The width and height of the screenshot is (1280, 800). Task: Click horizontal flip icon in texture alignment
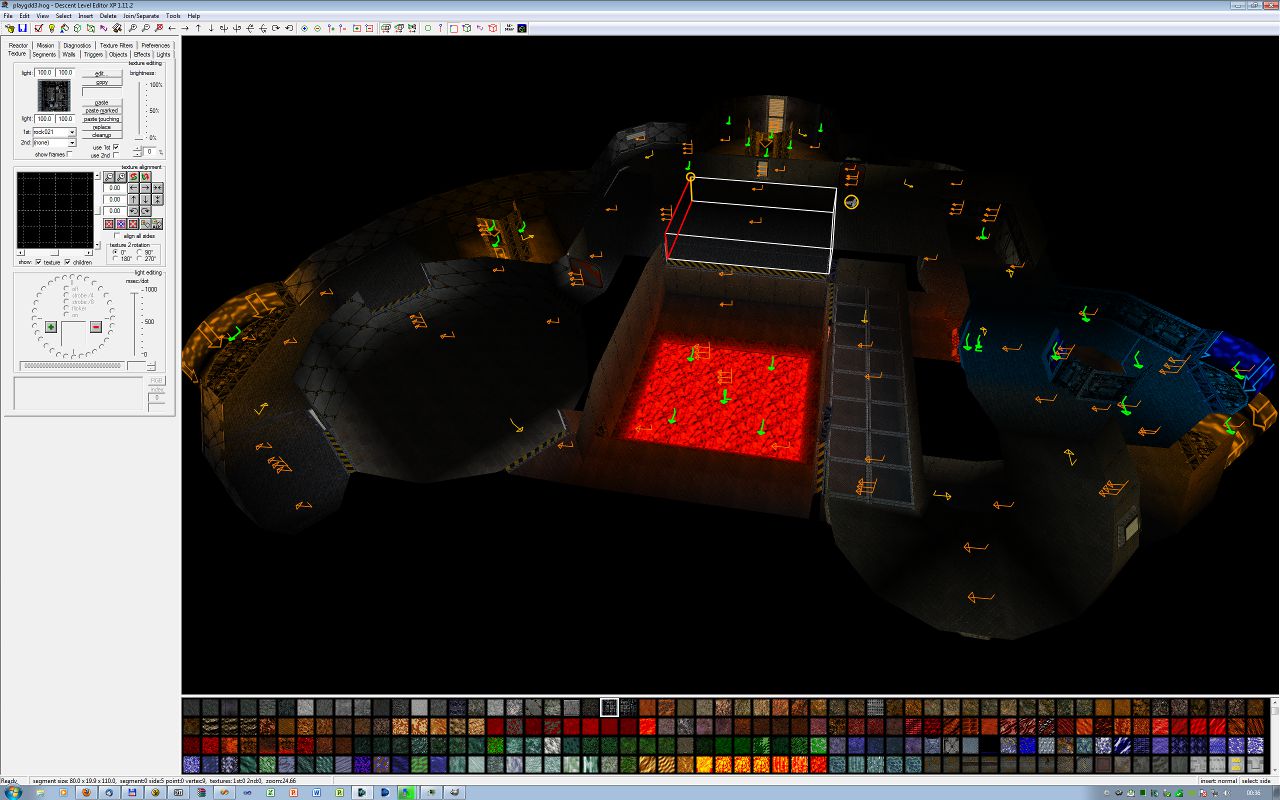[157, 188]
